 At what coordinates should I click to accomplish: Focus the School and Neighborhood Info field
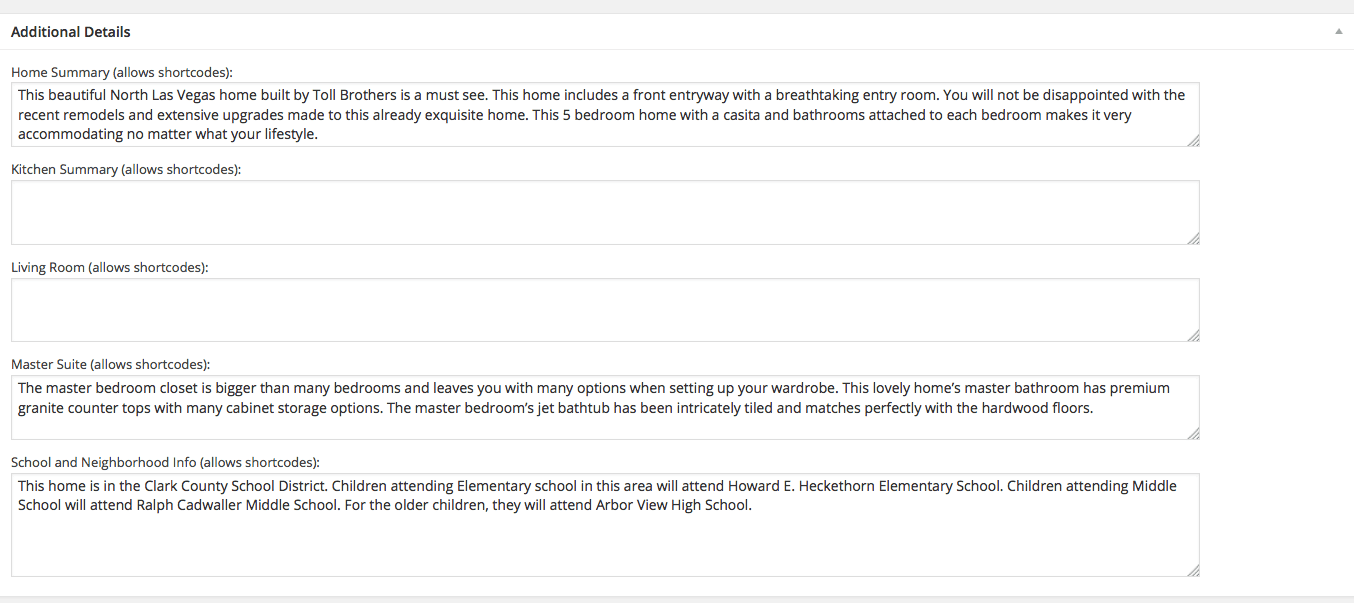click(x=605, y=525)
